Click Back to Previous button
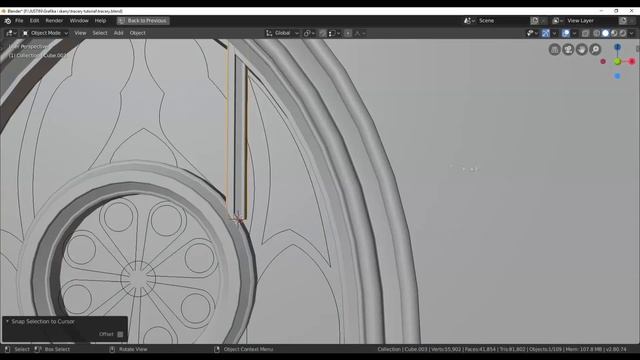The width and height of the screenshot is (640, 360). (x=143, y=21)
